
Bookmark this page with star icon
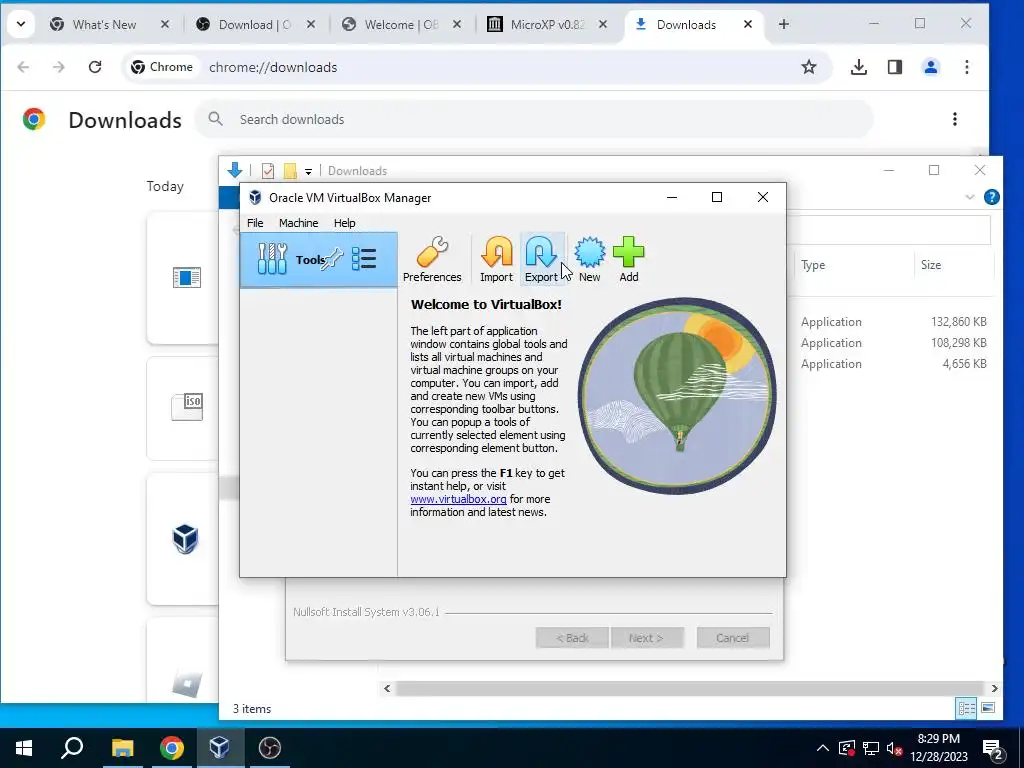point(808,67)
